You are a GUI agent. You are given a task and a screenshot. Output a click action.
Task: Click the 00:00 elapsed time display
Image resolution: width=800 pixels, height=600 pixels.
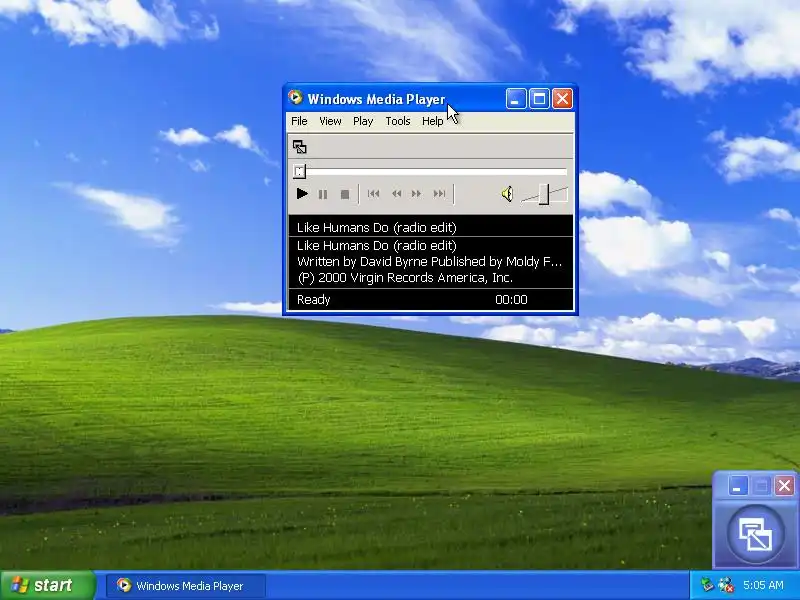coord(511,299)
